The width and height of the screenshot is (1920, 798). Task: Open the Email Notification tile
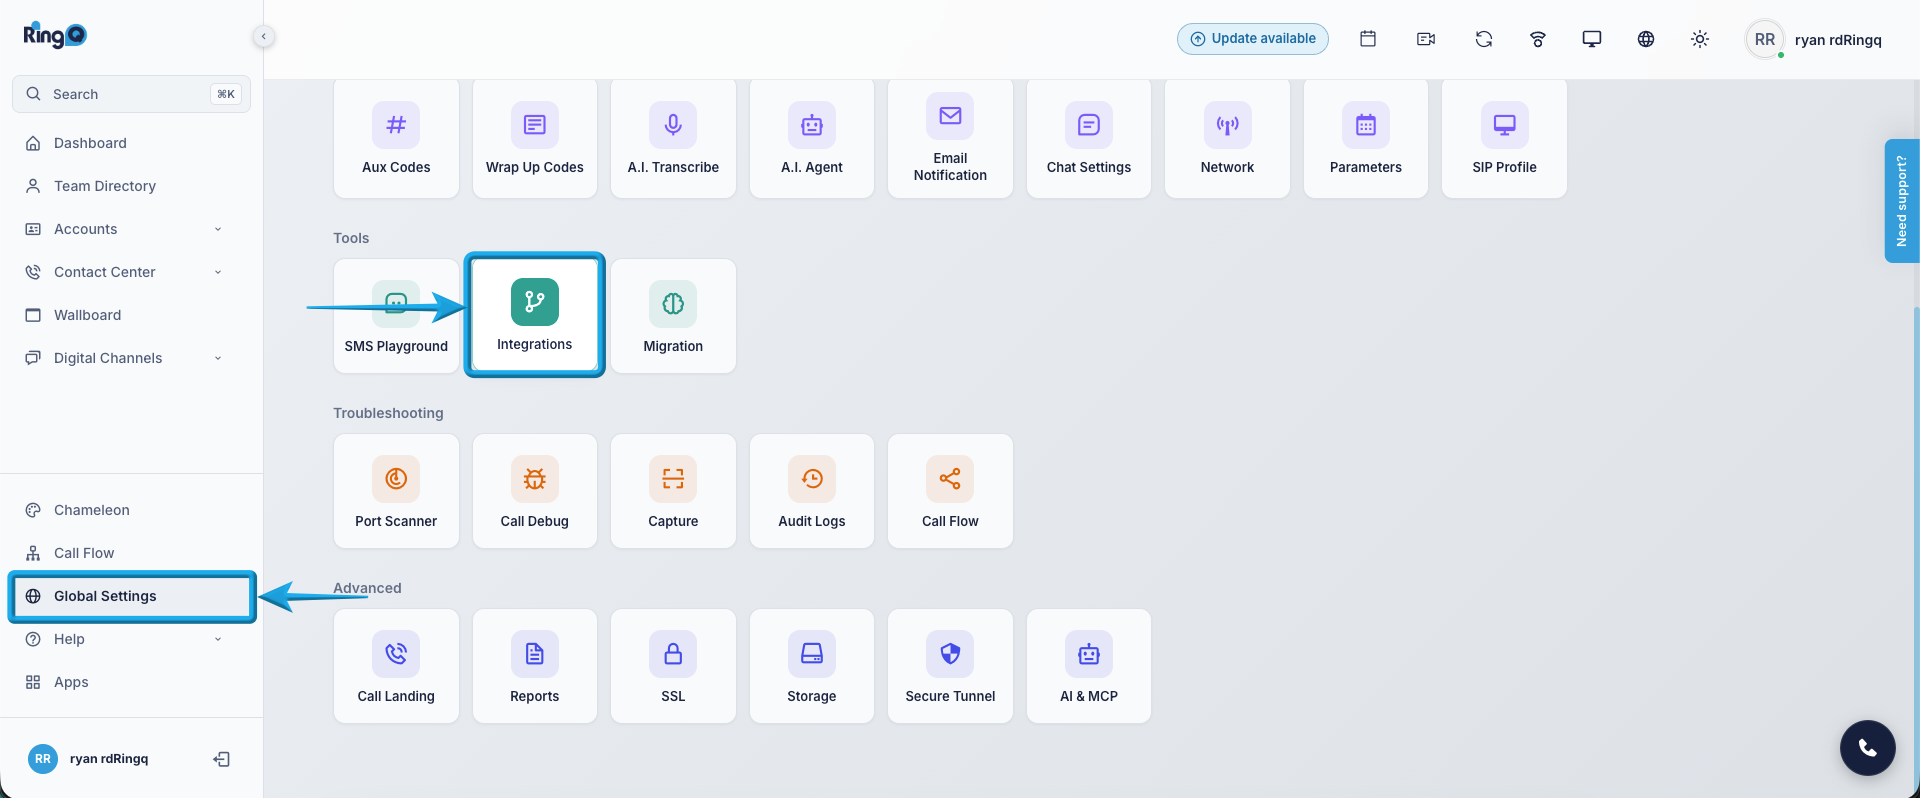point(950,139)
